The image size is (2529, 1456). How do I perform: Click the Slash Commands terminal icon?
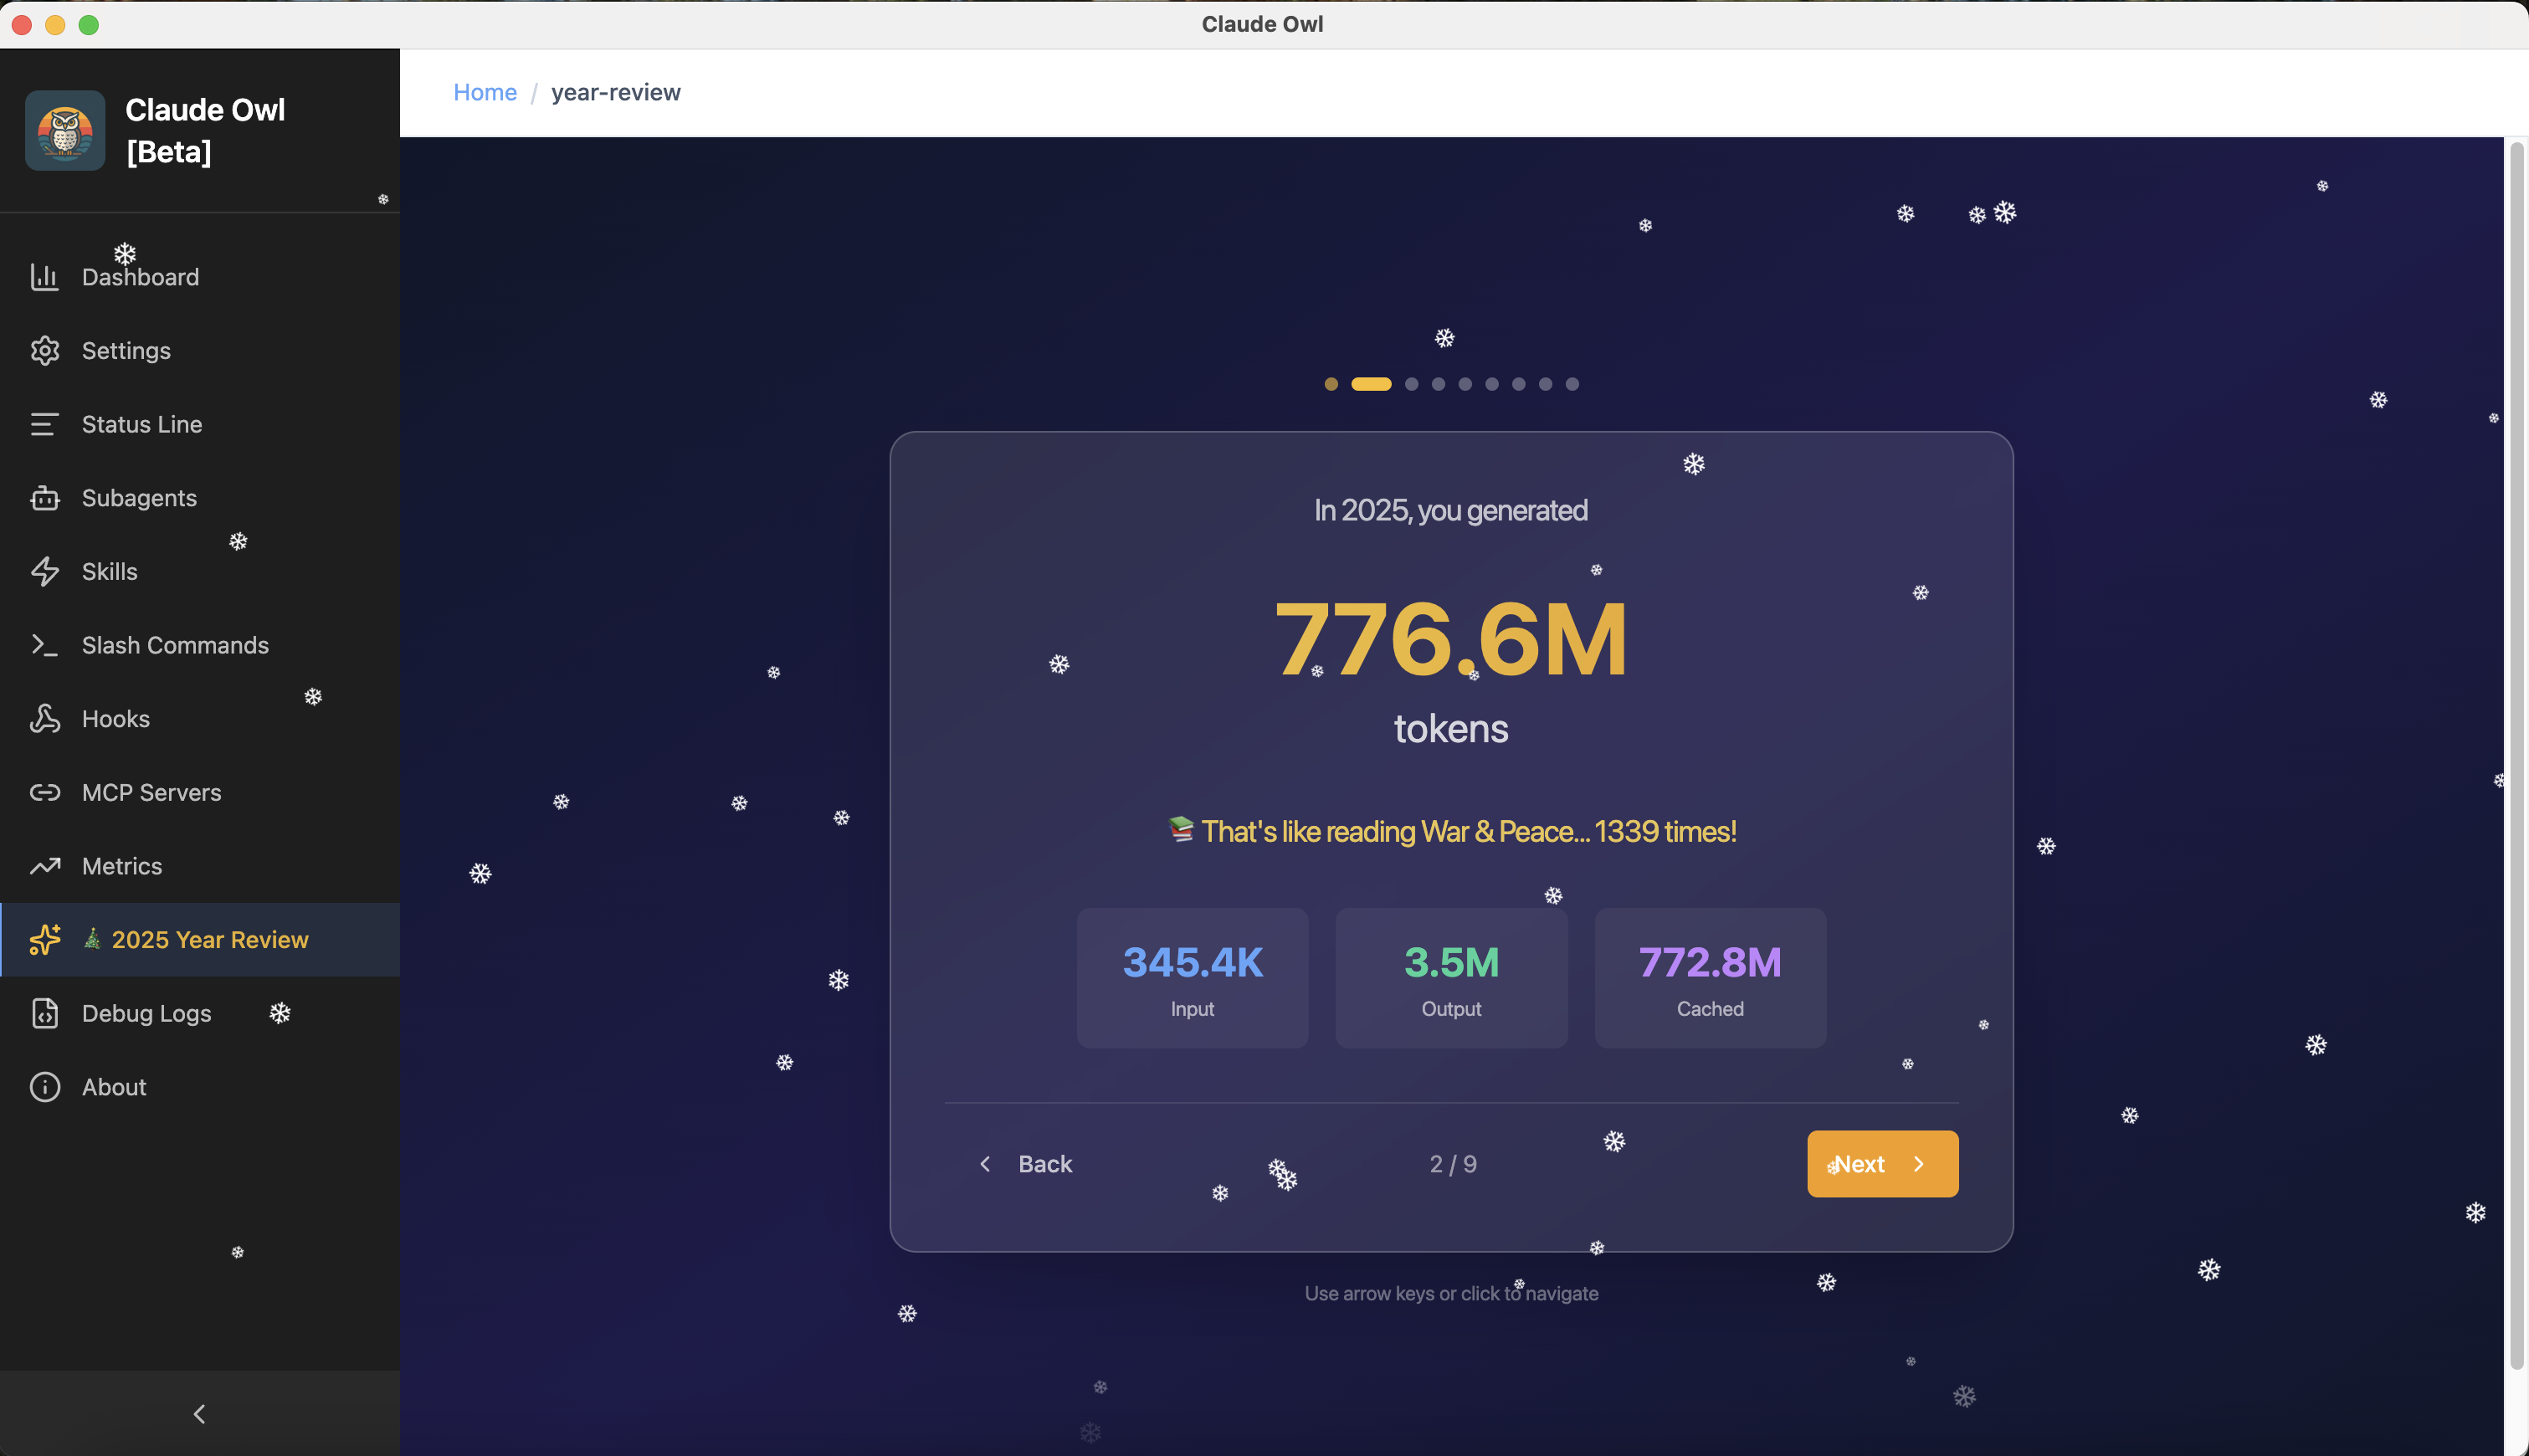(x=44, y=645)
